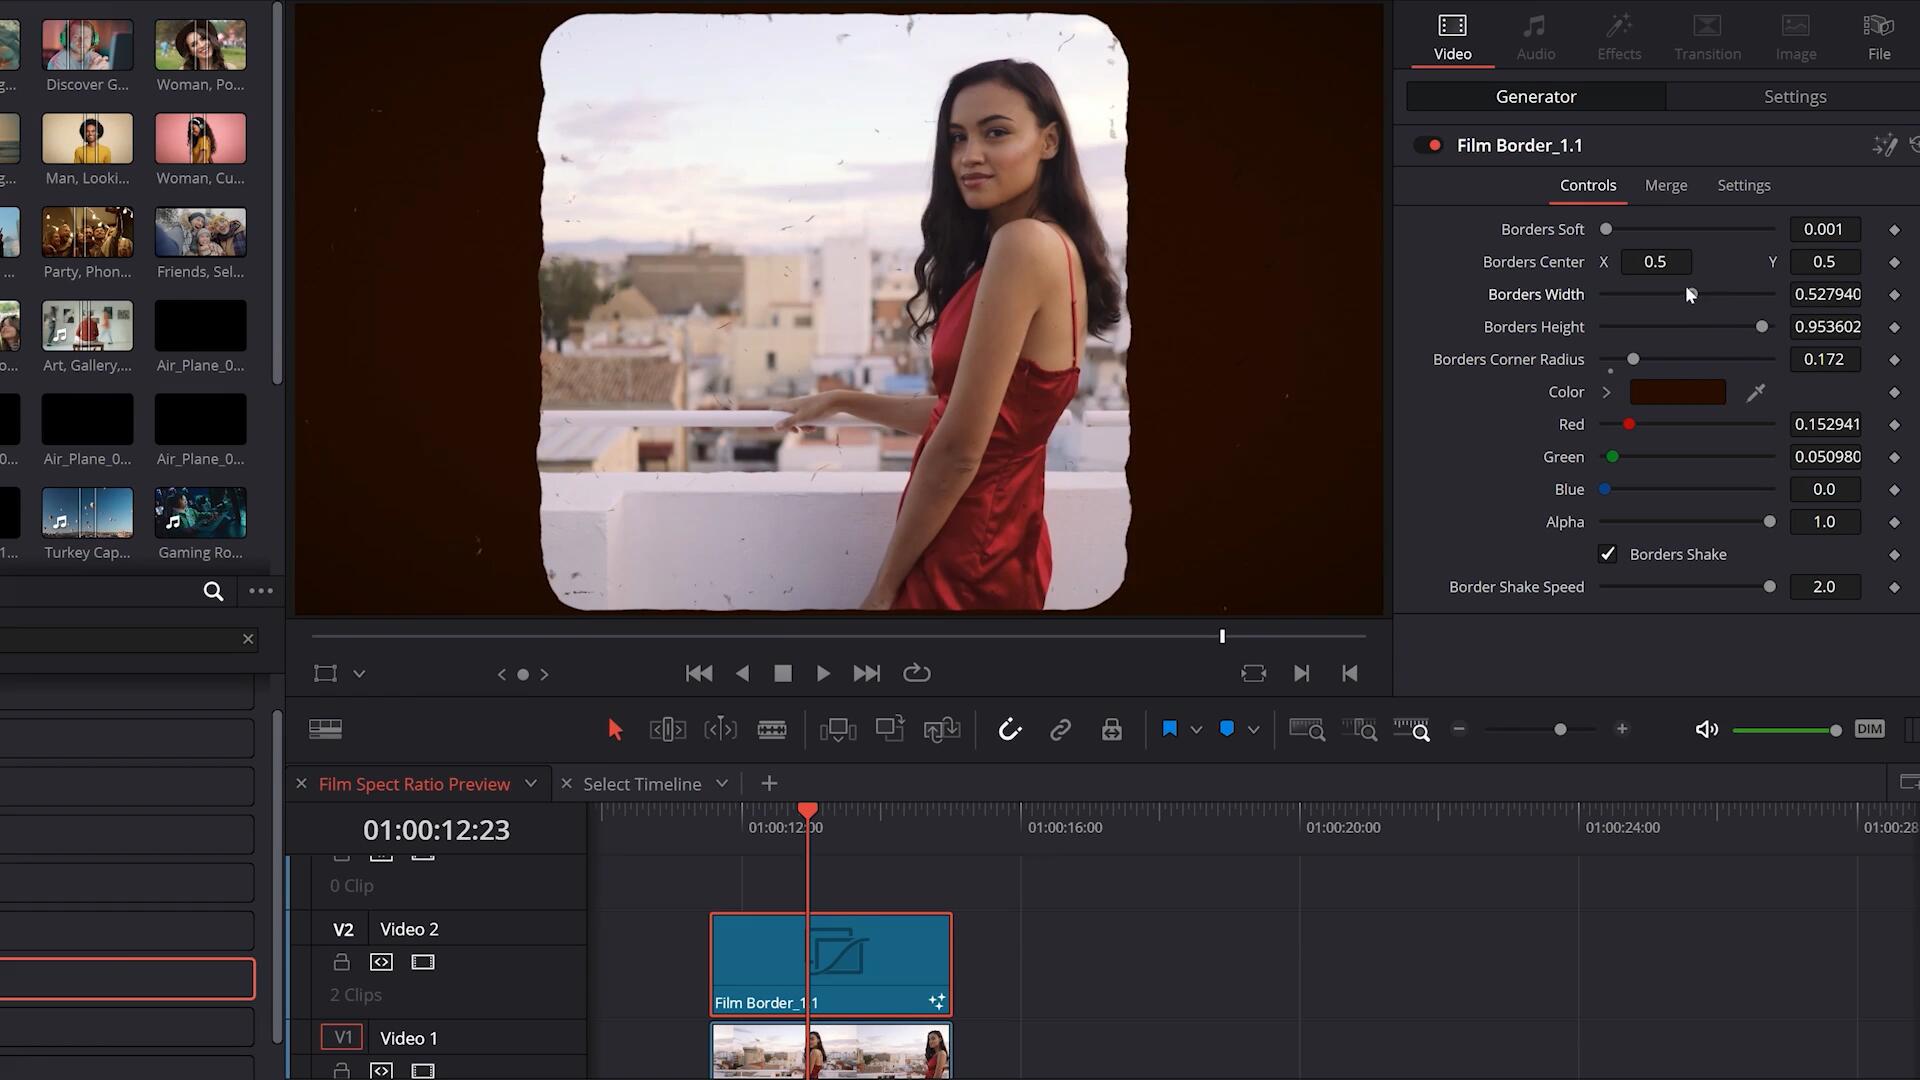Open the border Color swatch
This screenshot has height=1080, width=1920.
click(1677, 393)
